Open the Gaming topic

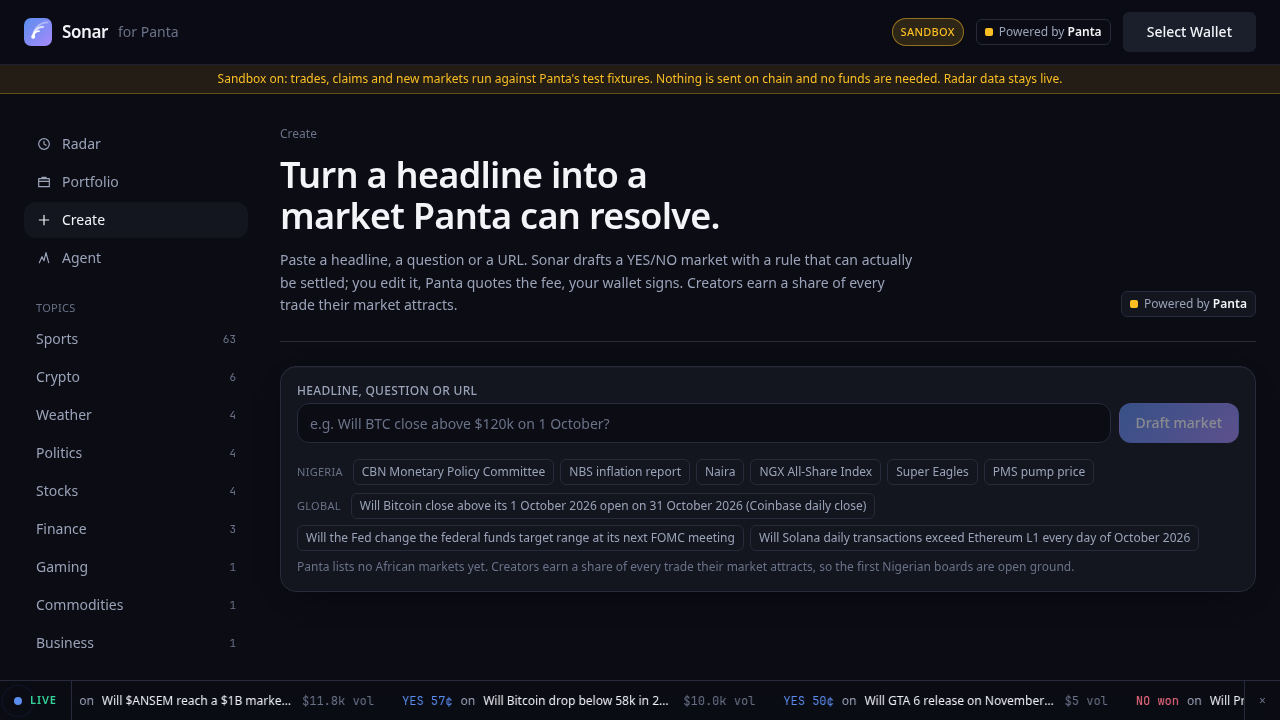(136, 567)
